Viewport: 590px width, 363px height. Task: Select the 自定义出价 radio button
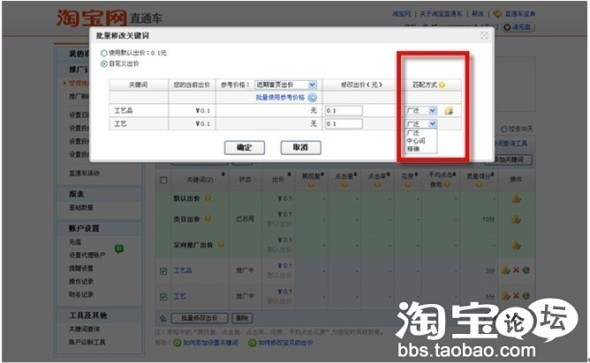coord(104,64)
